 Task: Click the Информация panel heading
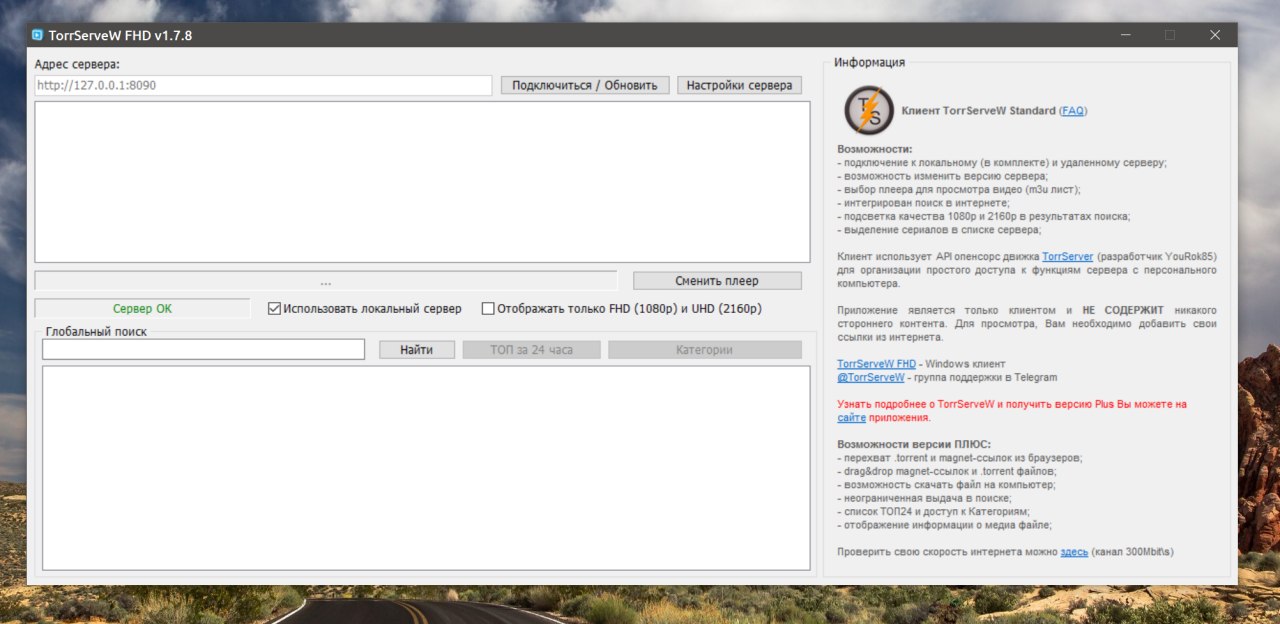click(x=870, y=62)
